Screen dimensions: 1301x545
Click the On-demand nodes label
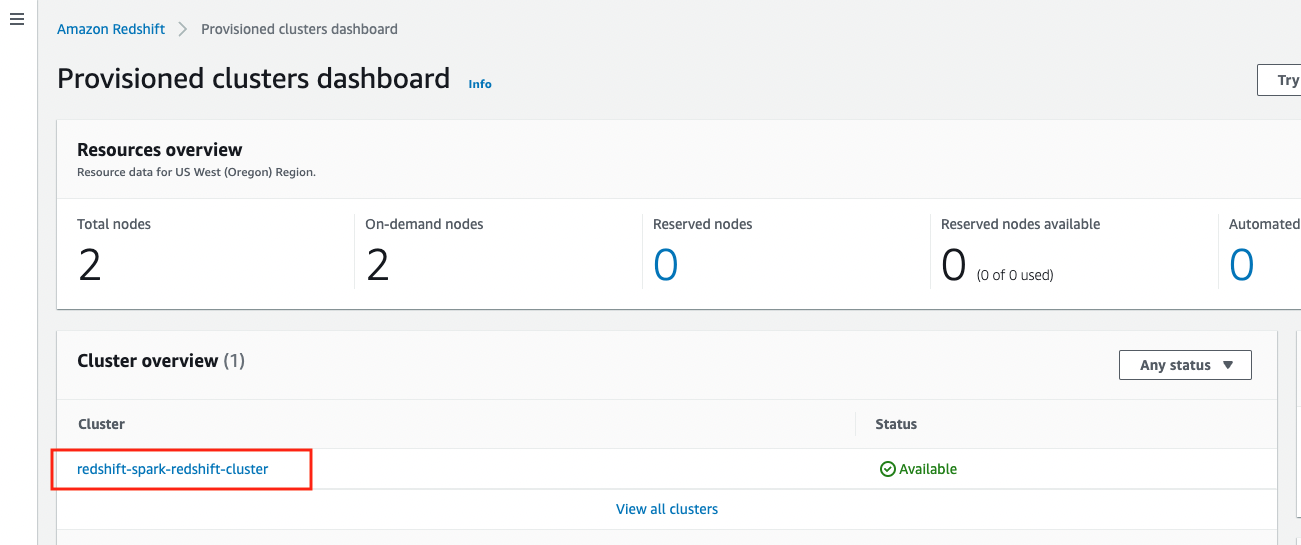click(424, 224)
